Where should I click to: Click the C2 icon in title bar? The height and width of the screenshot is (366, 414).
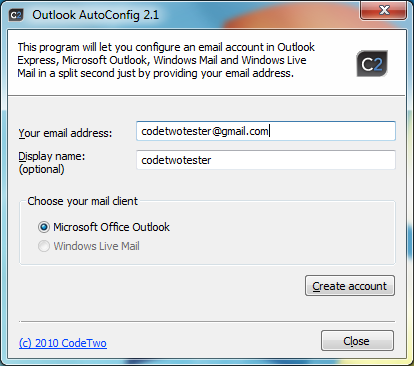click(x=16, y=15)
